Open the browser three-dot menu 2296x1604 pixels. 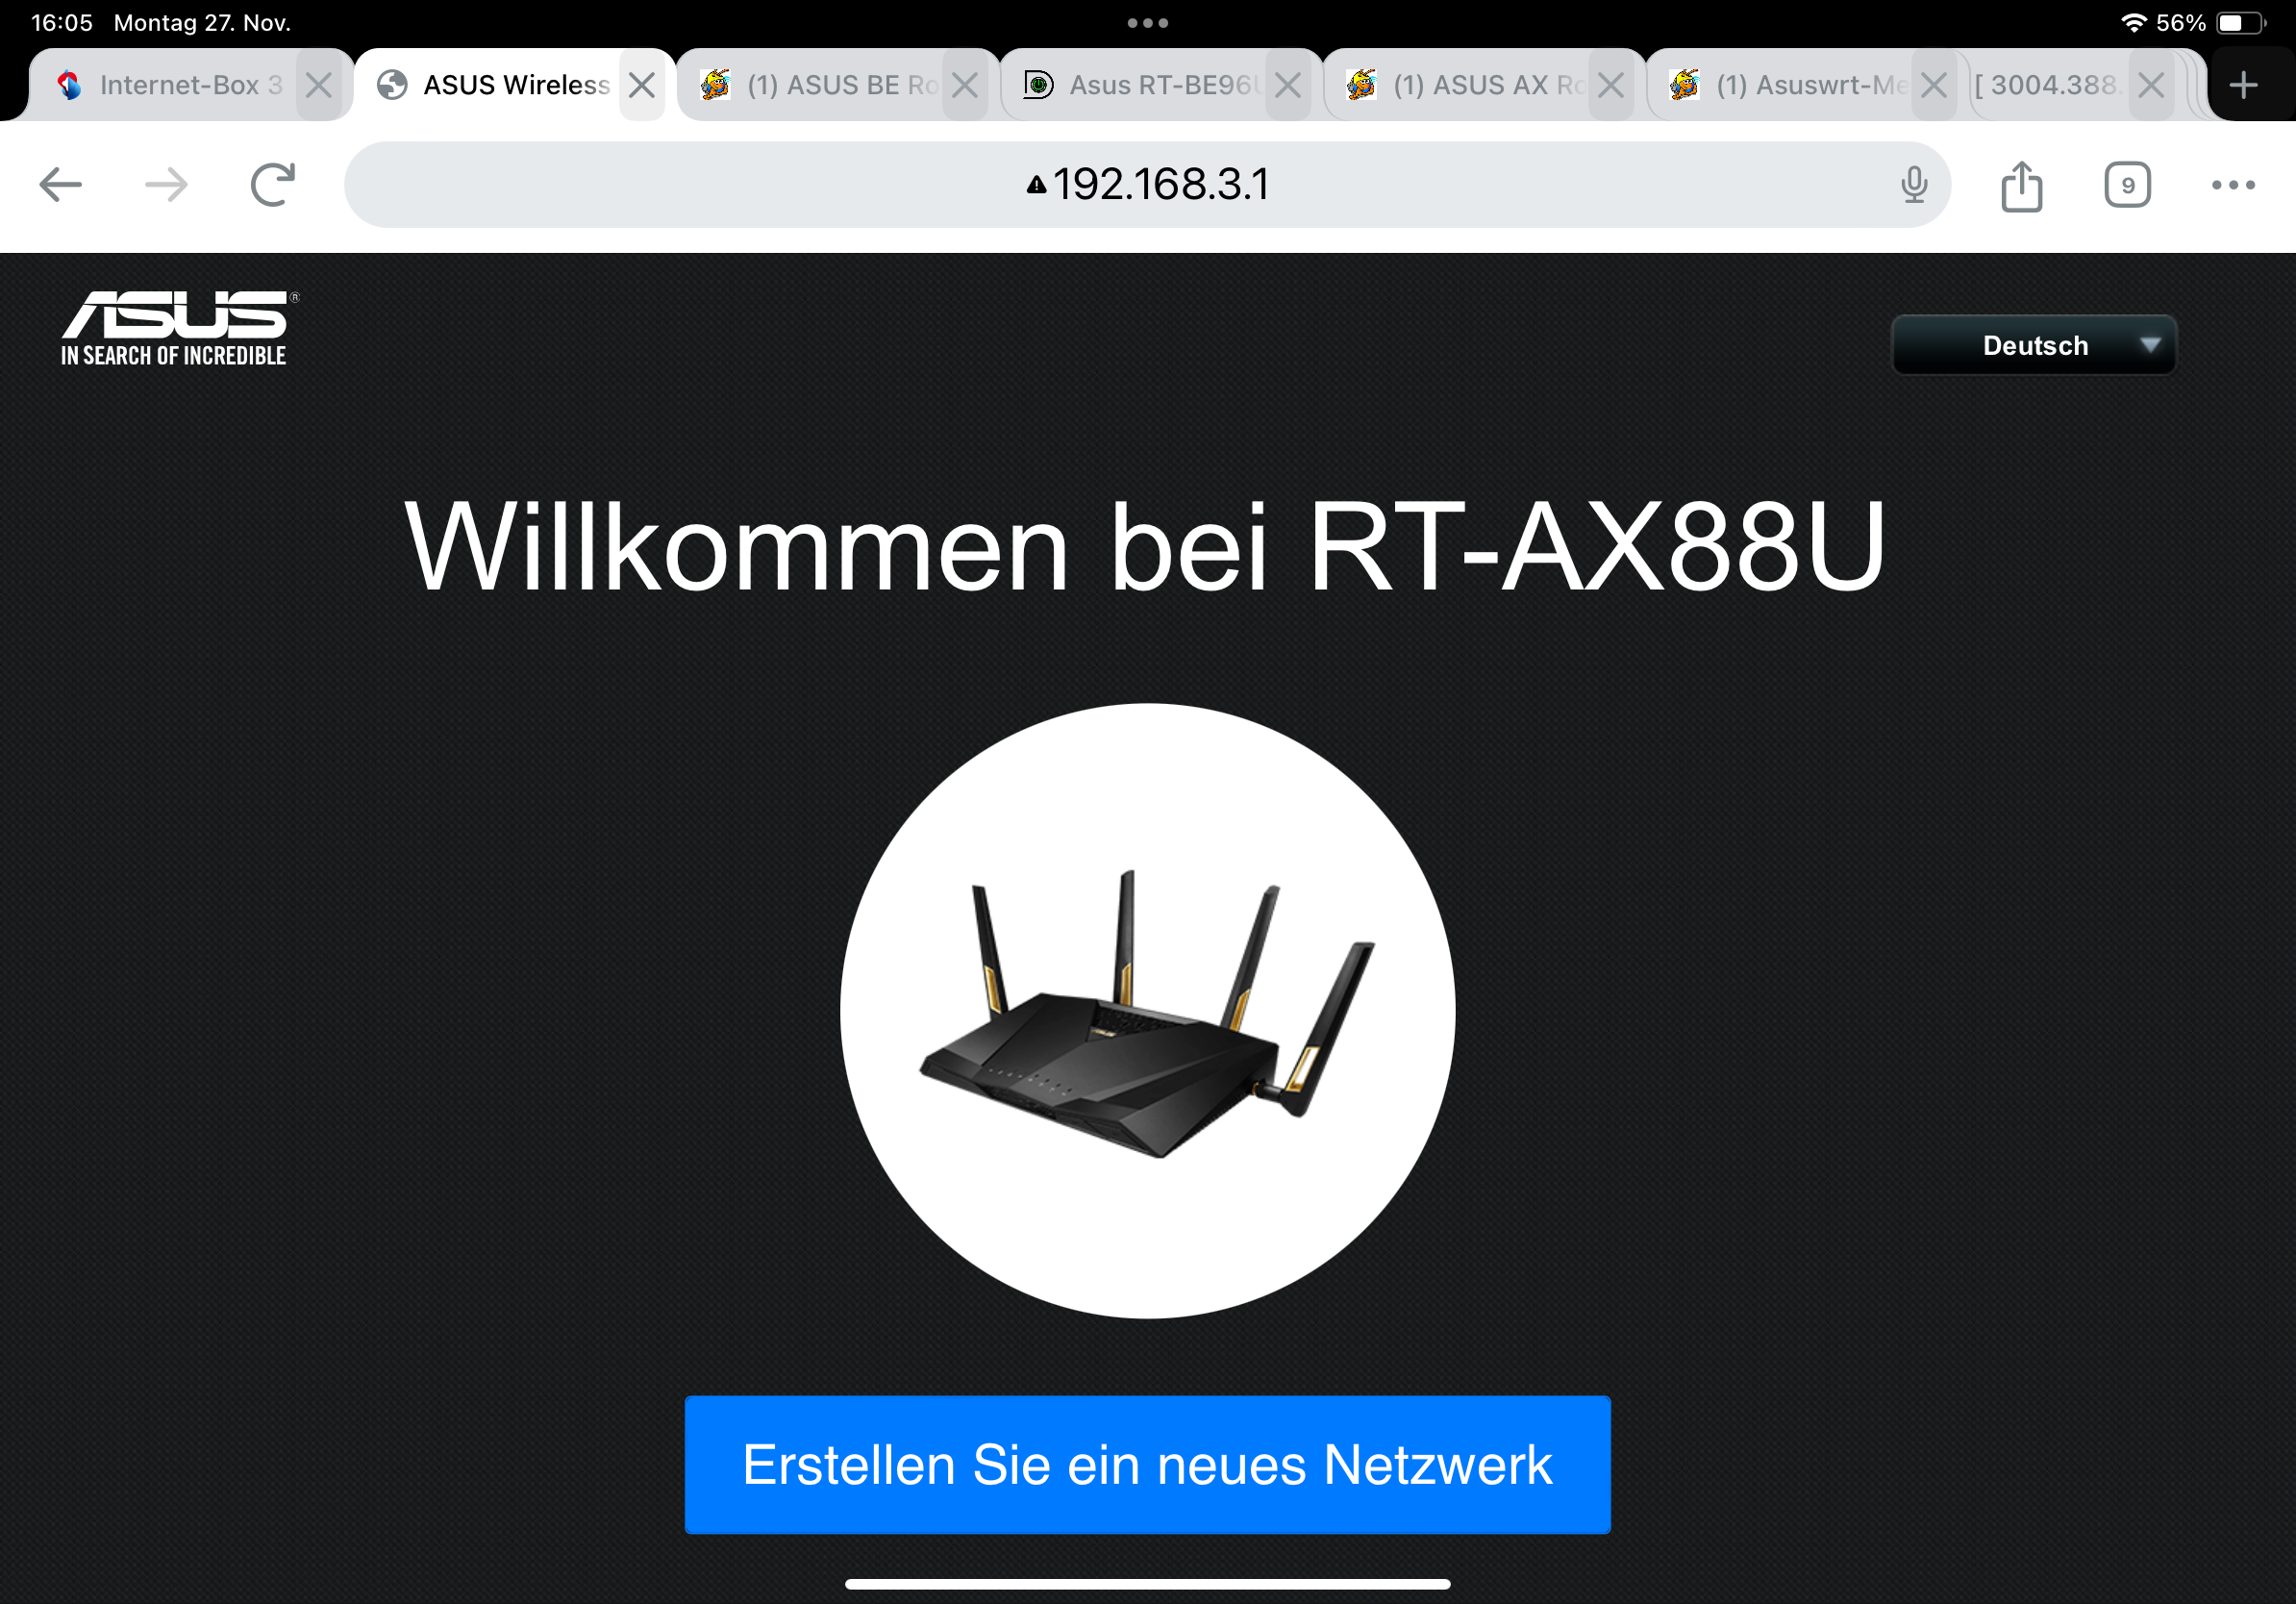(x=2233, y=185)
